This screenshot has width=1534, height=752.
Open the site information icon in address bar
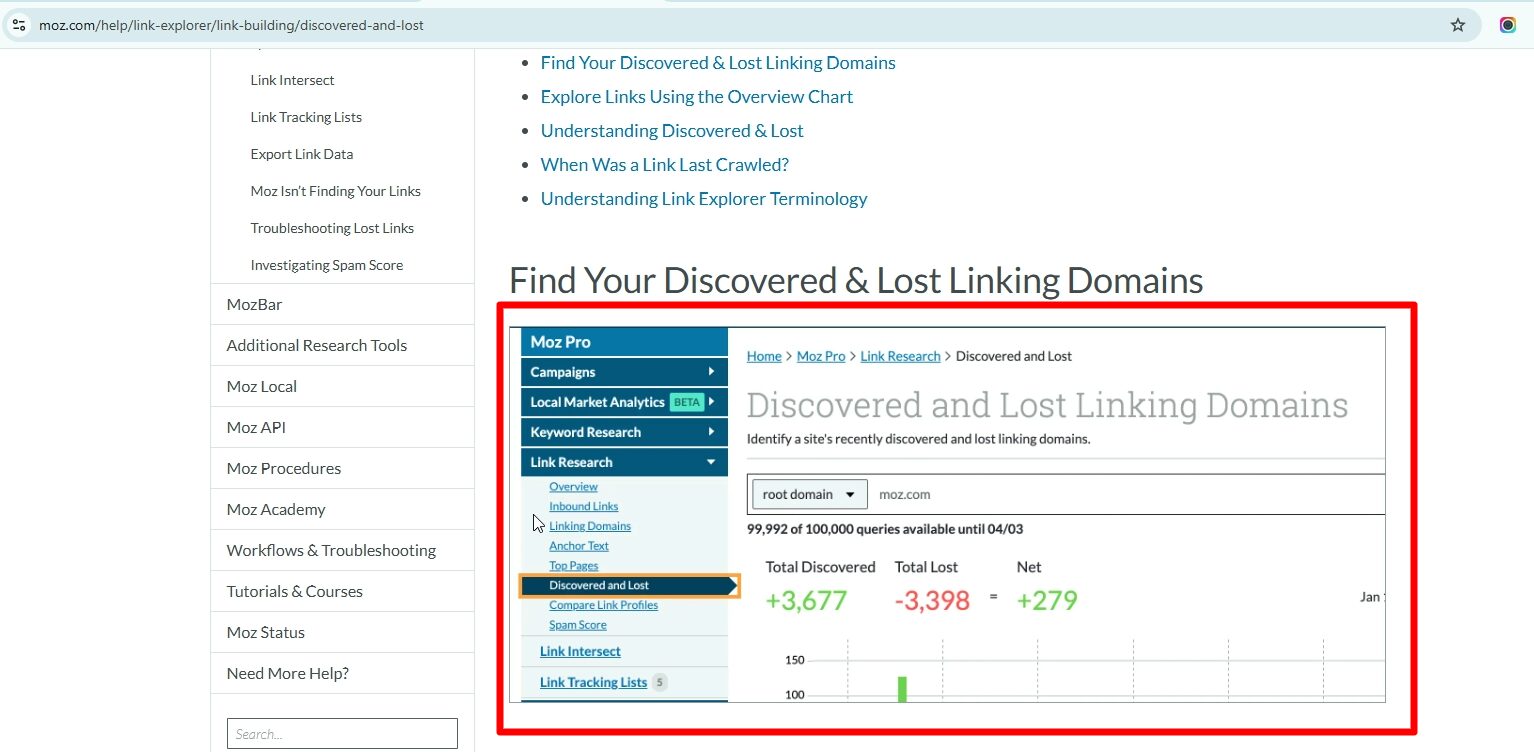tap(19, 25)
